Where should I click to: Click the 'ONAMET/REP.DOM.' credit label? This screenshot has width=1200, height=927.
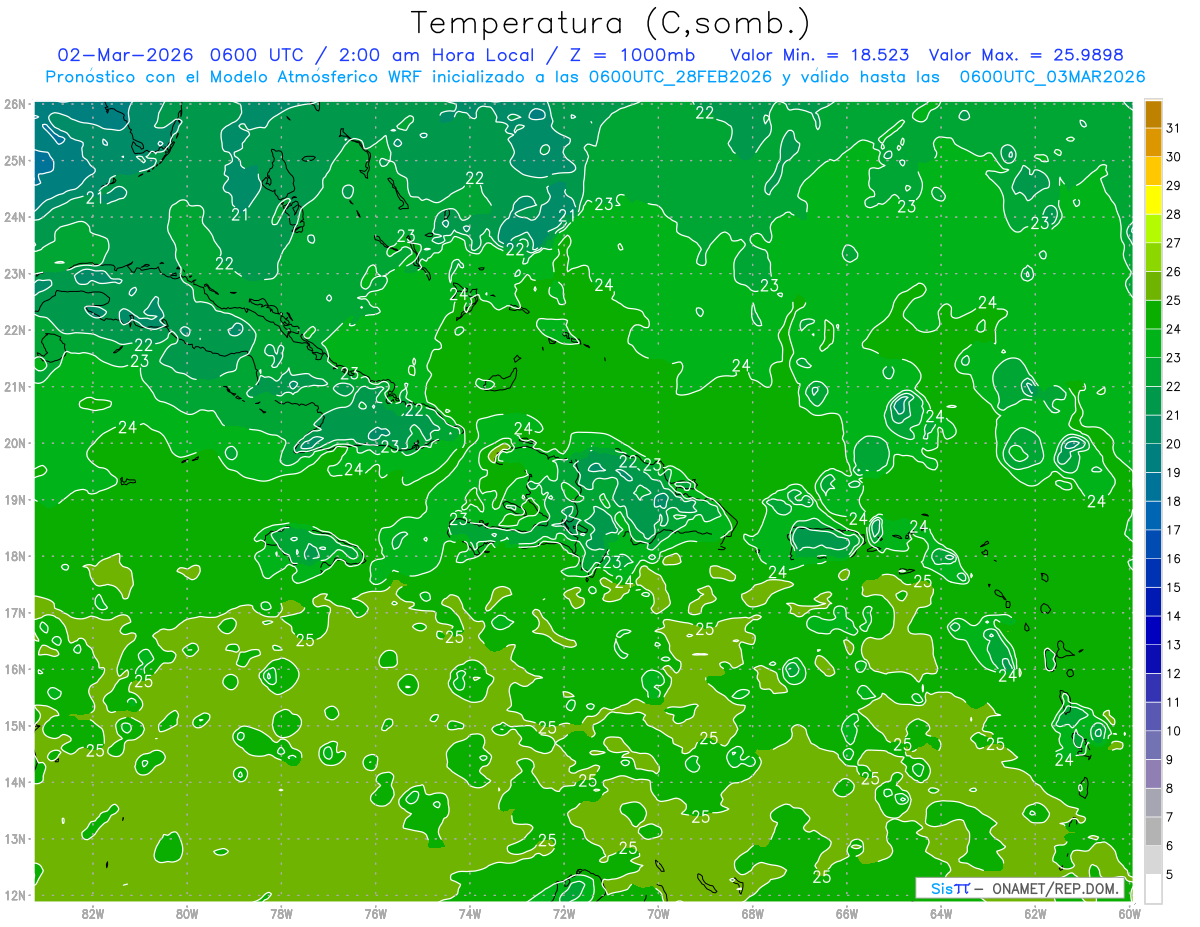tap(1055, 888)
